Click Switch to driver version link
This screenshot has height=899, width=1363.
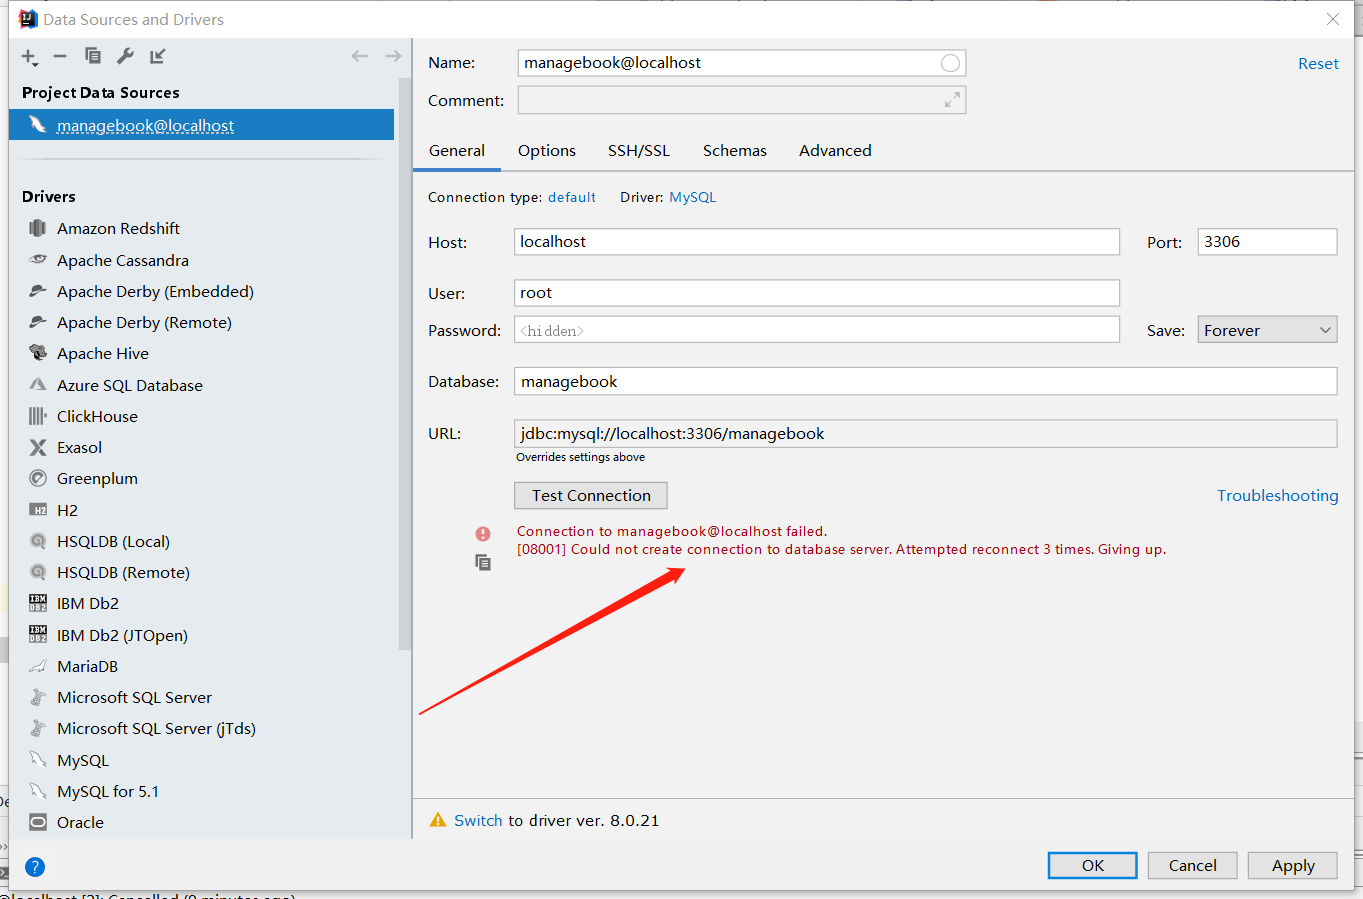[478, 820]
